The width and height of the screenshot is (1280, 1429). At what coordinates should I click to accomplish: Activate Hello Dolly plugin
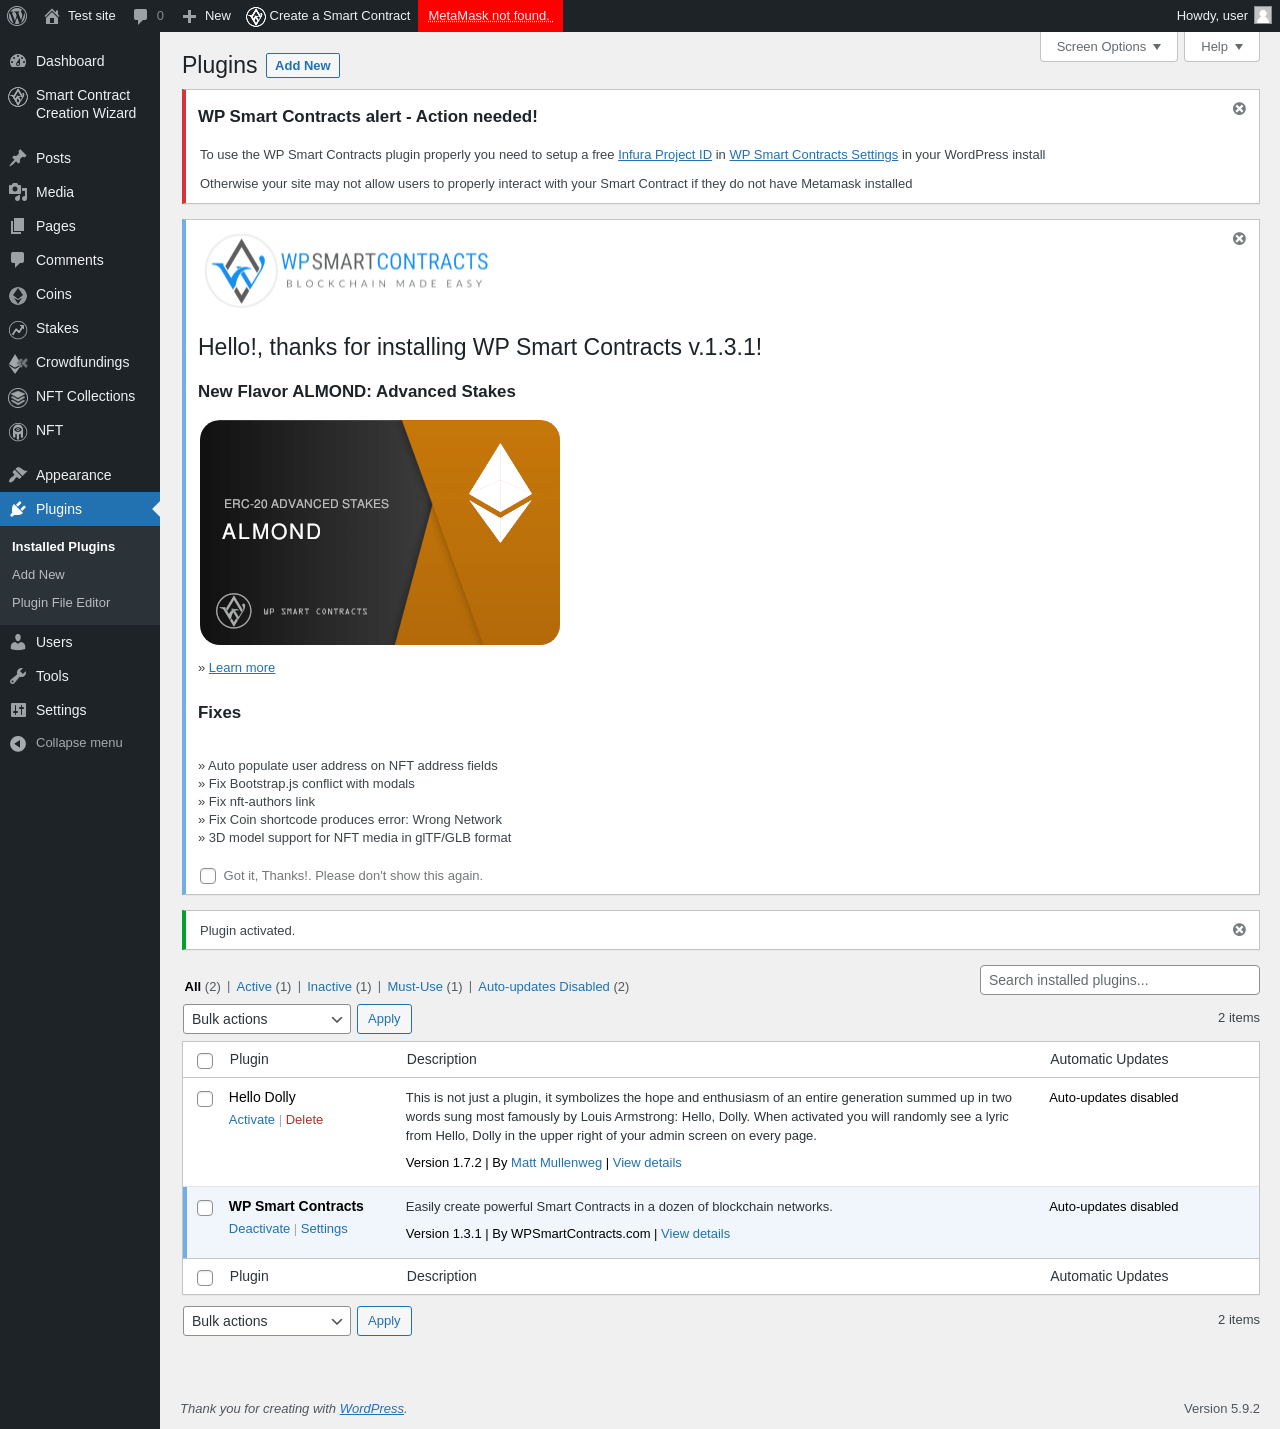[x=251, y=1120]
